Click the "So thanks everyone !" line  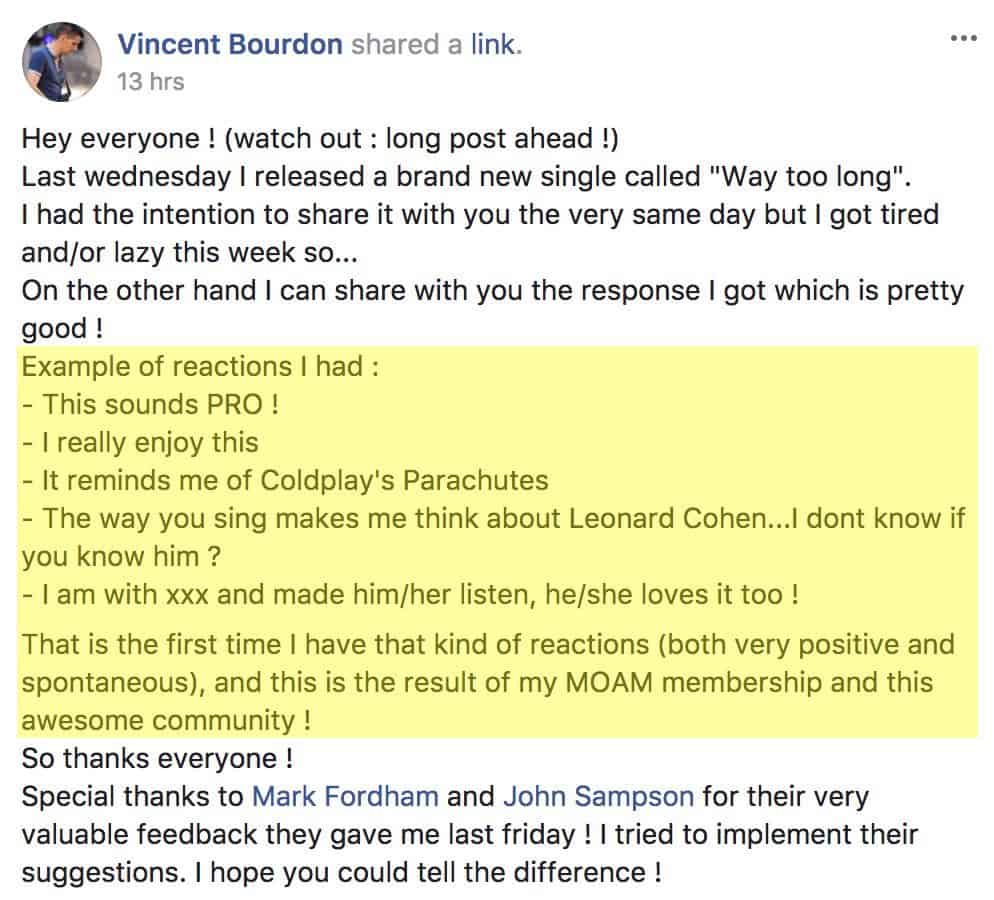157,759
